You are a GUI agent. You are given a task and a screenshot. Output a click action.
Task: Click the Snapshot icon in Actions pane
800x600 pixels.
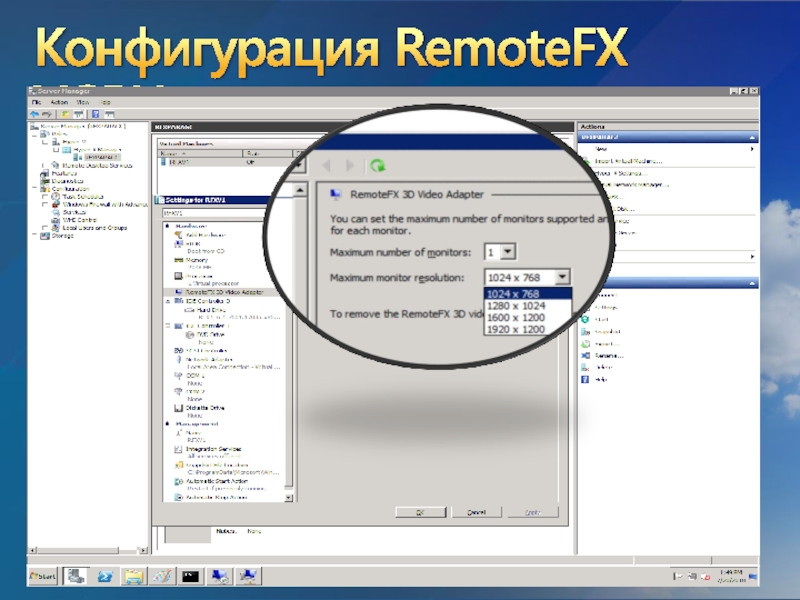tap(586, 332)
